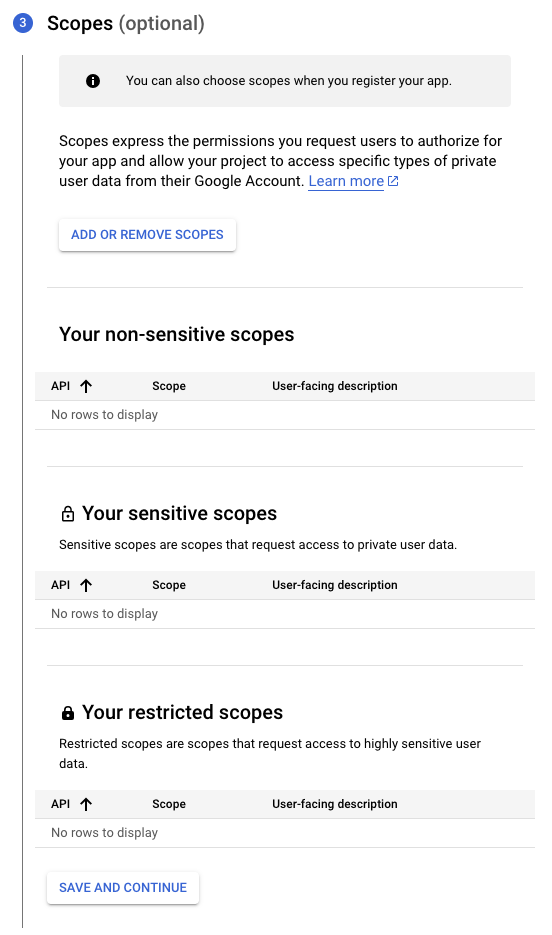Viewport: 552px width, 935px height.
Task: Click Scope column header in restricted table
Action: 169,804
